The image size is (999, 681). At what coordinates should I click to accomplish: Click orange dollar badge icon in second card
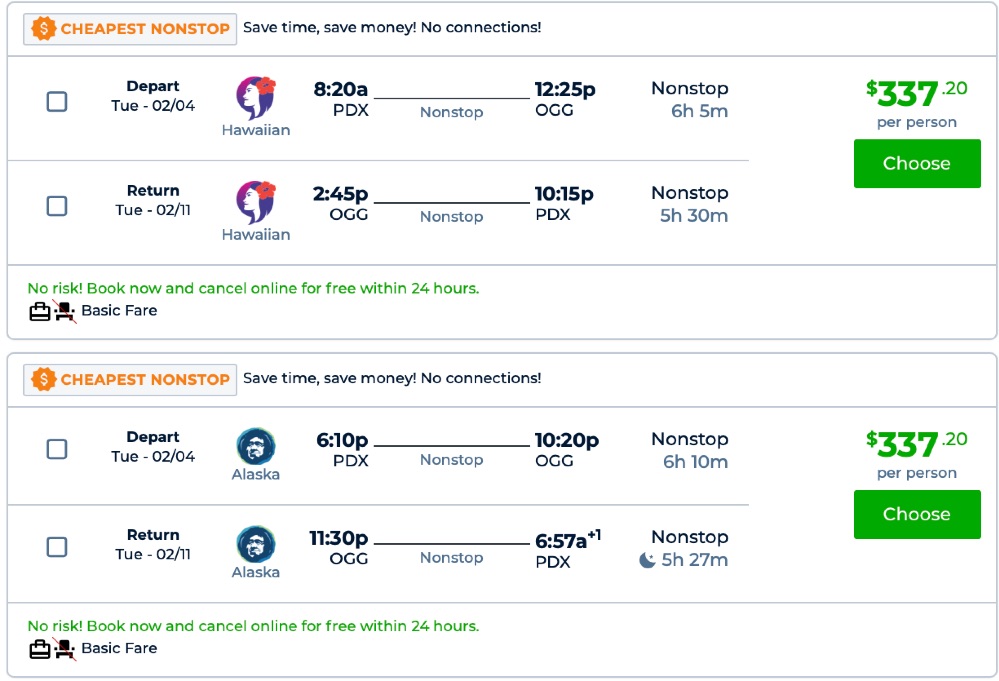[x=44, y=380]
